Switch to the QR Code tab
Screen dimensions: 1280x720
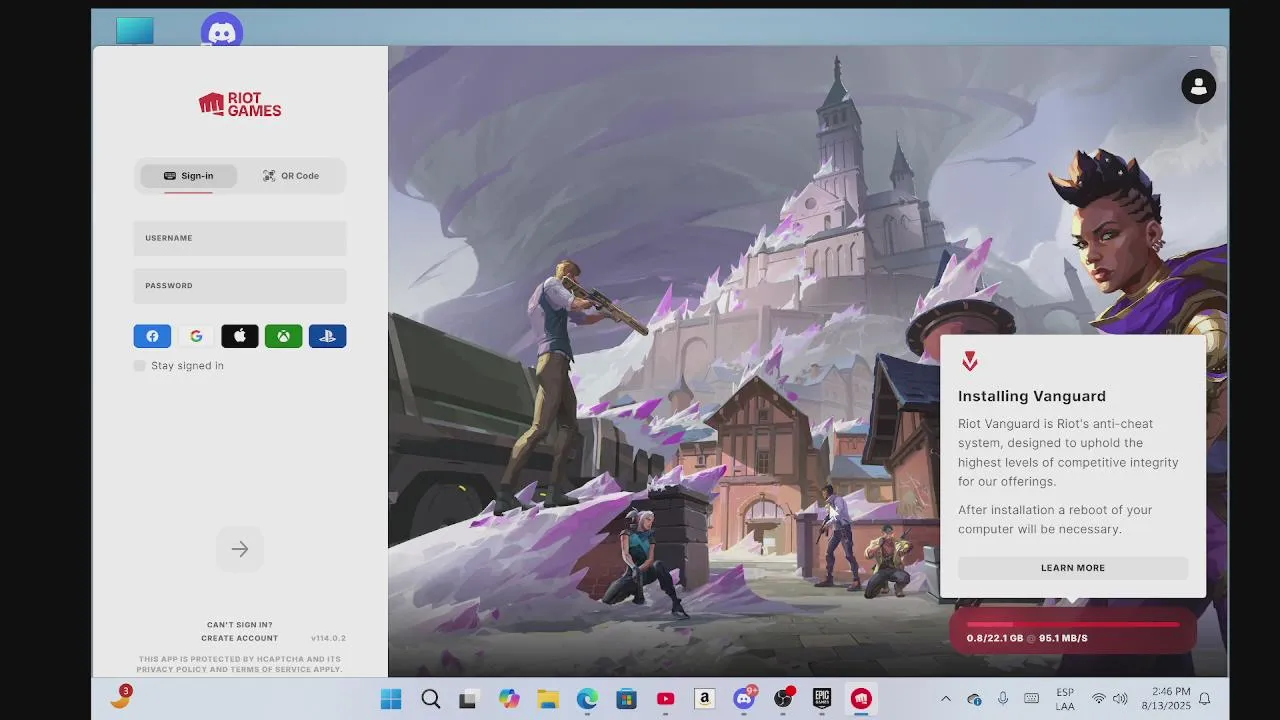coord(291,176)
